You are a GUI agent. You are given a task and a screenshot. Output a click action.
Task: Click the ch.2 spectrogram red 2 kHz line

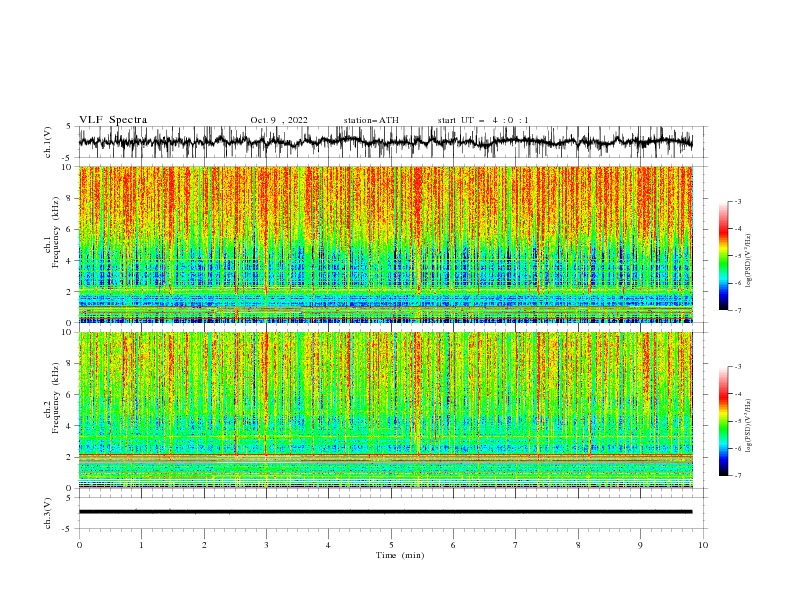[x=385, y=456]
